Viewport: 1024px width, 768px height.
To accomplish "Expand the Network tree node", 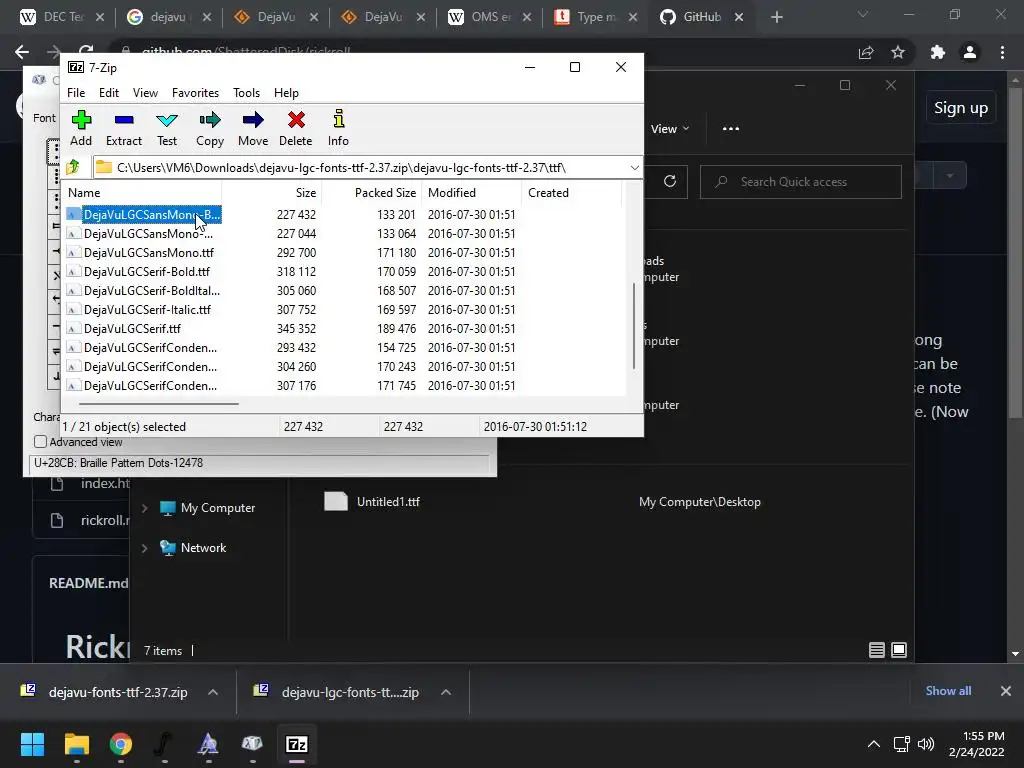I will pos(144,548).
